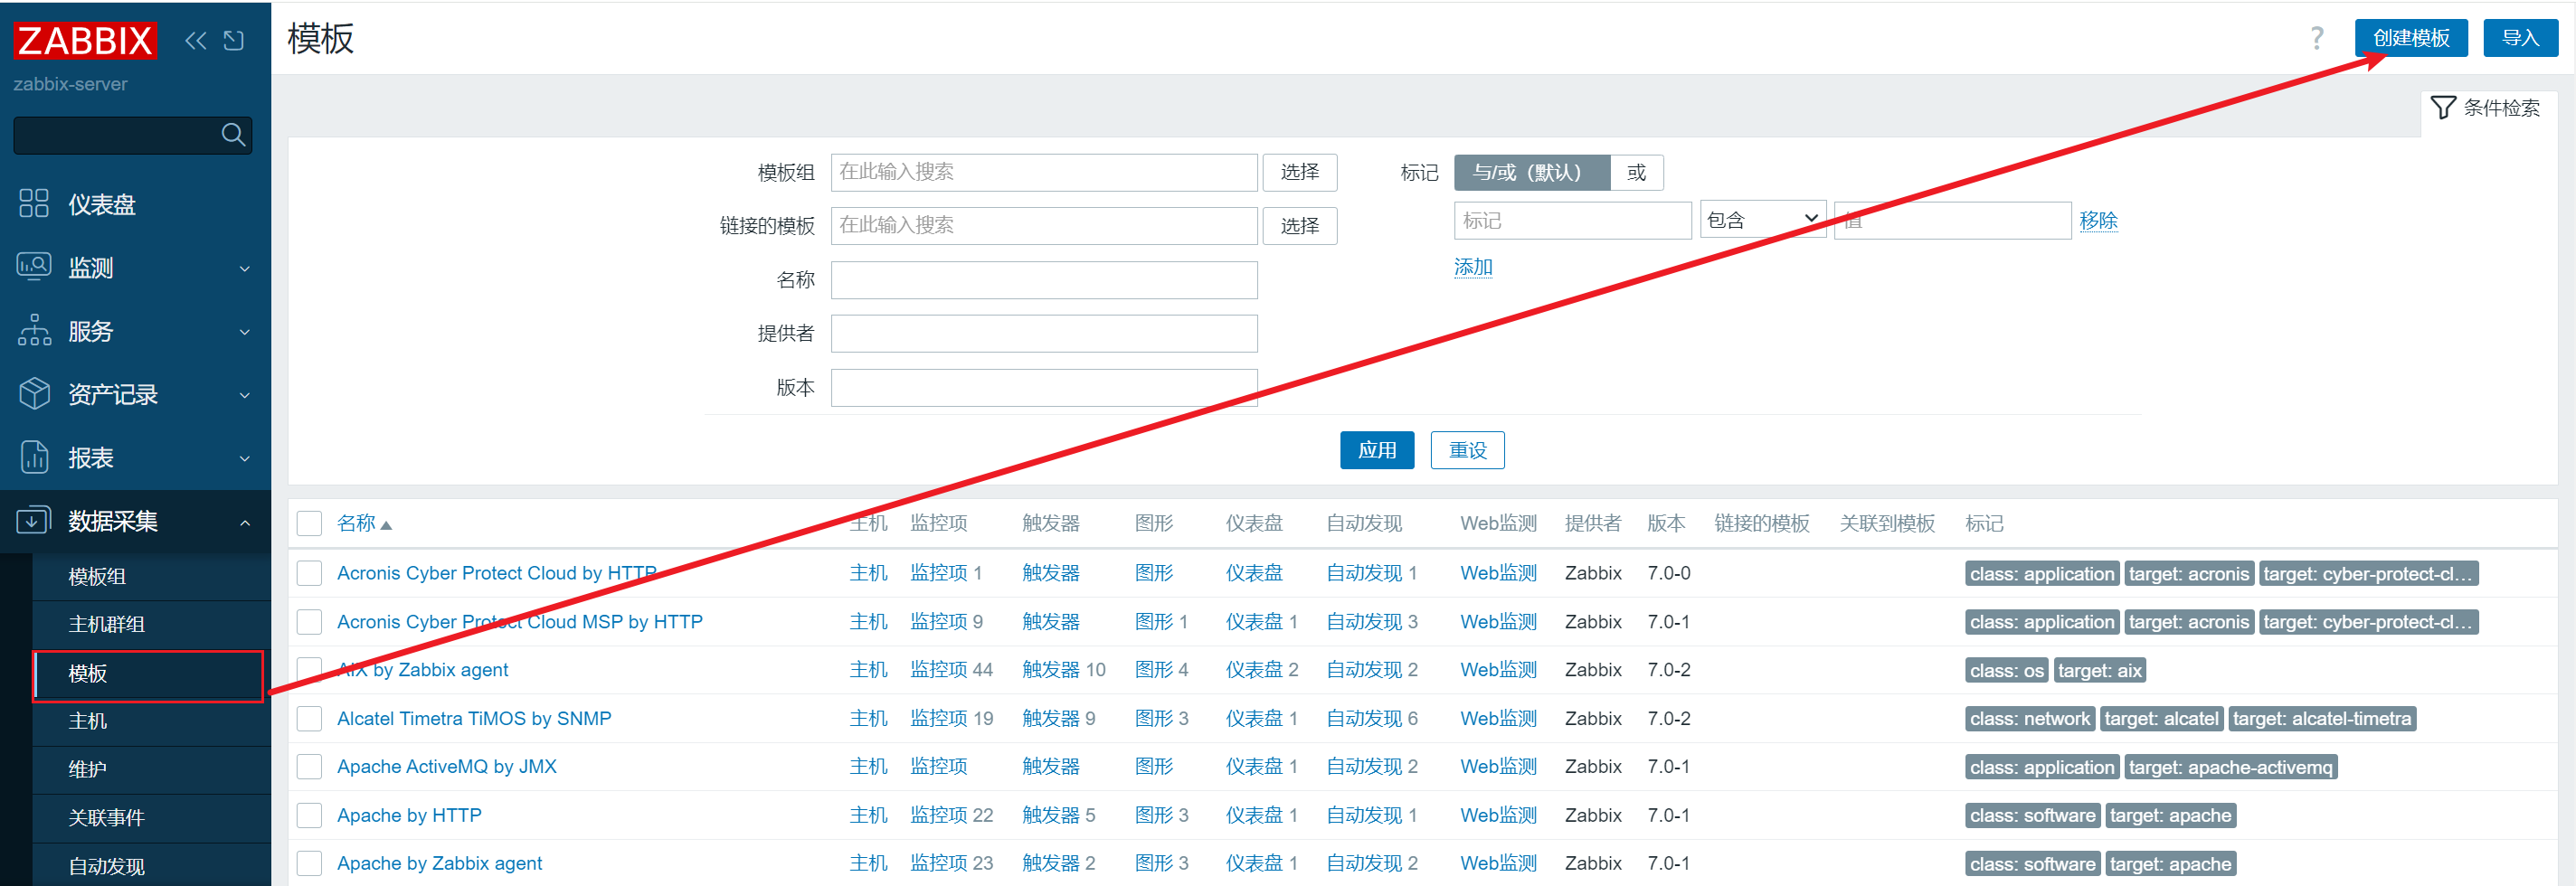
Task: Click the 版本 filter input
Action: click(x=1044, y=388)
